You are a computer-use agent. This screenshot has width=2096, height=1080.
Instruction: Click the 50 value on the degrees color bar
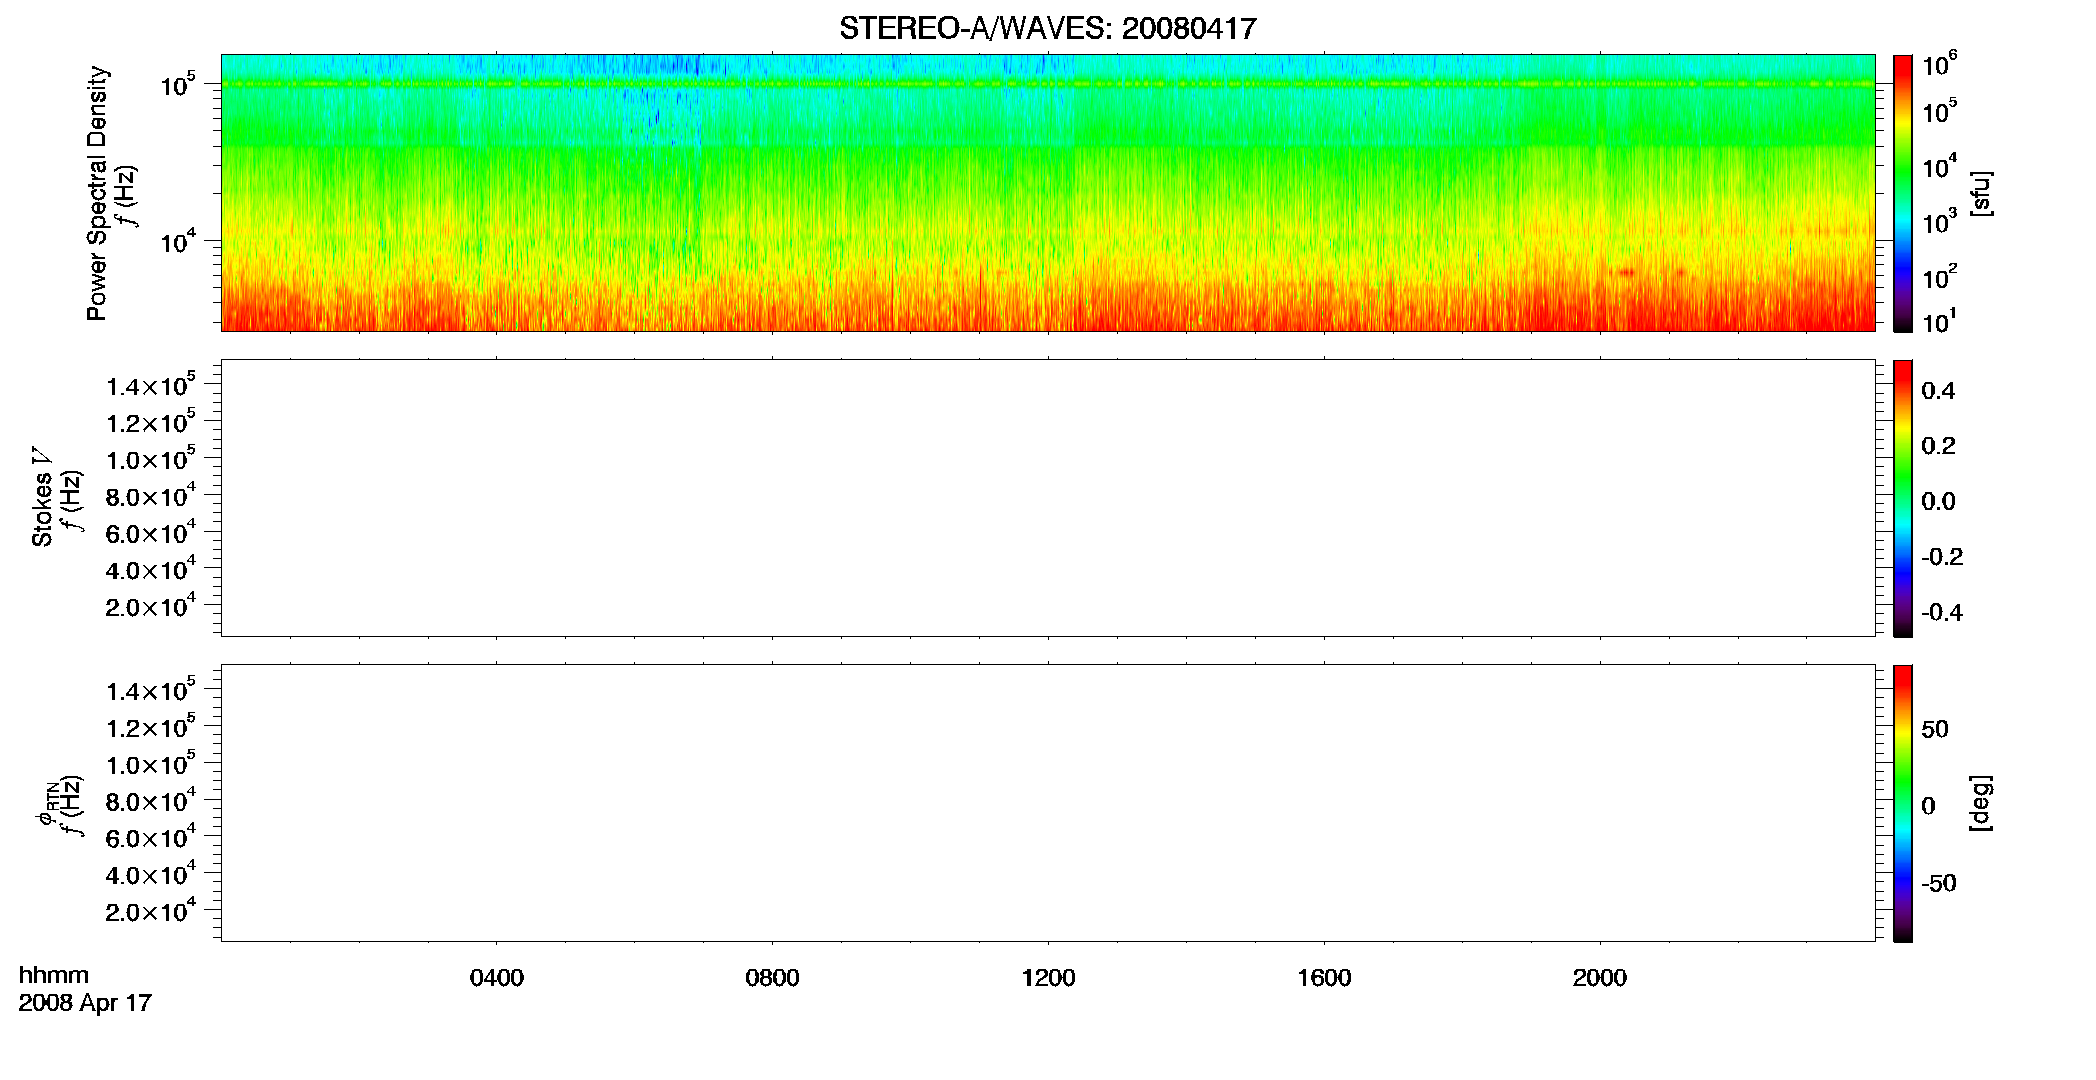[x=1935, y=729]
